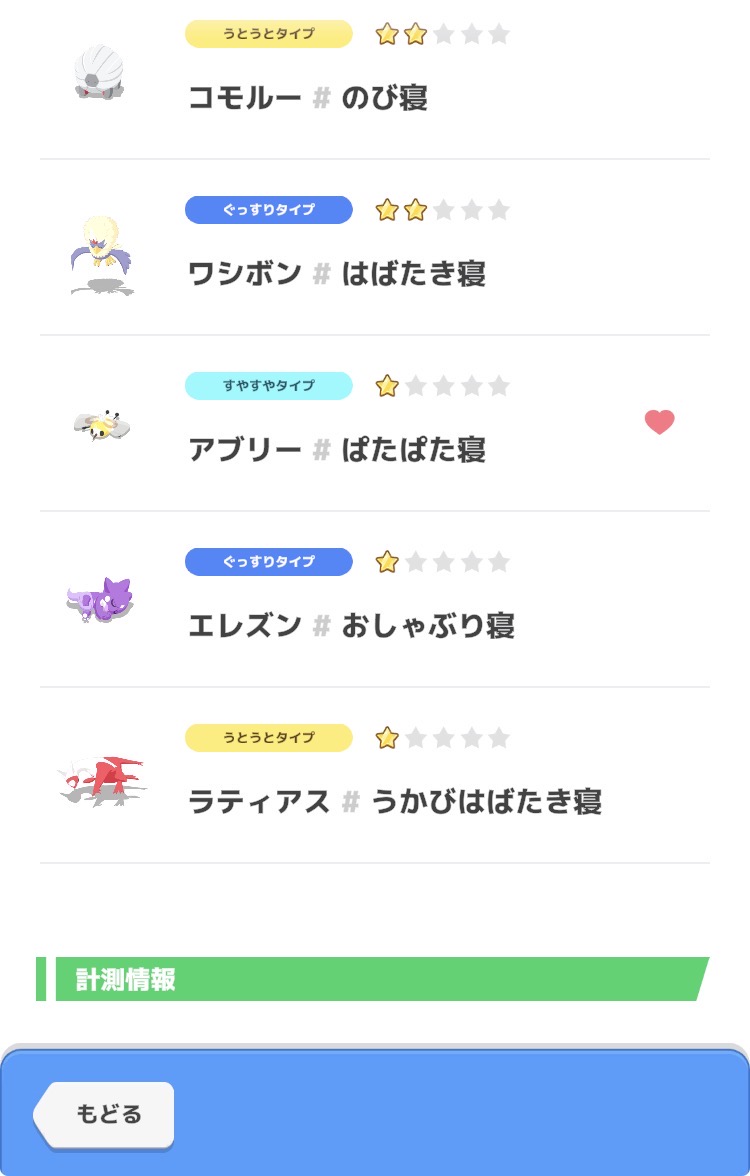Tap the 計測情報 green section header
The image size is (750, 1176).
372,979
